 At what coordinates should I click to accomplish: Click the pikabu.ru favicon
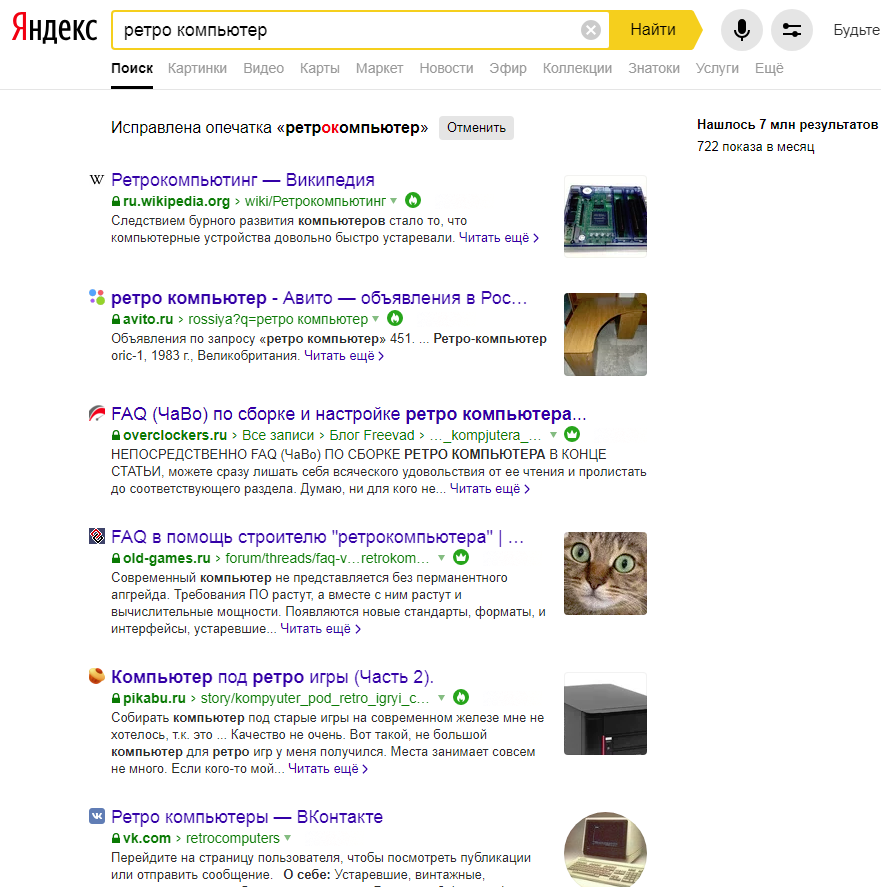tap(97, 676)
